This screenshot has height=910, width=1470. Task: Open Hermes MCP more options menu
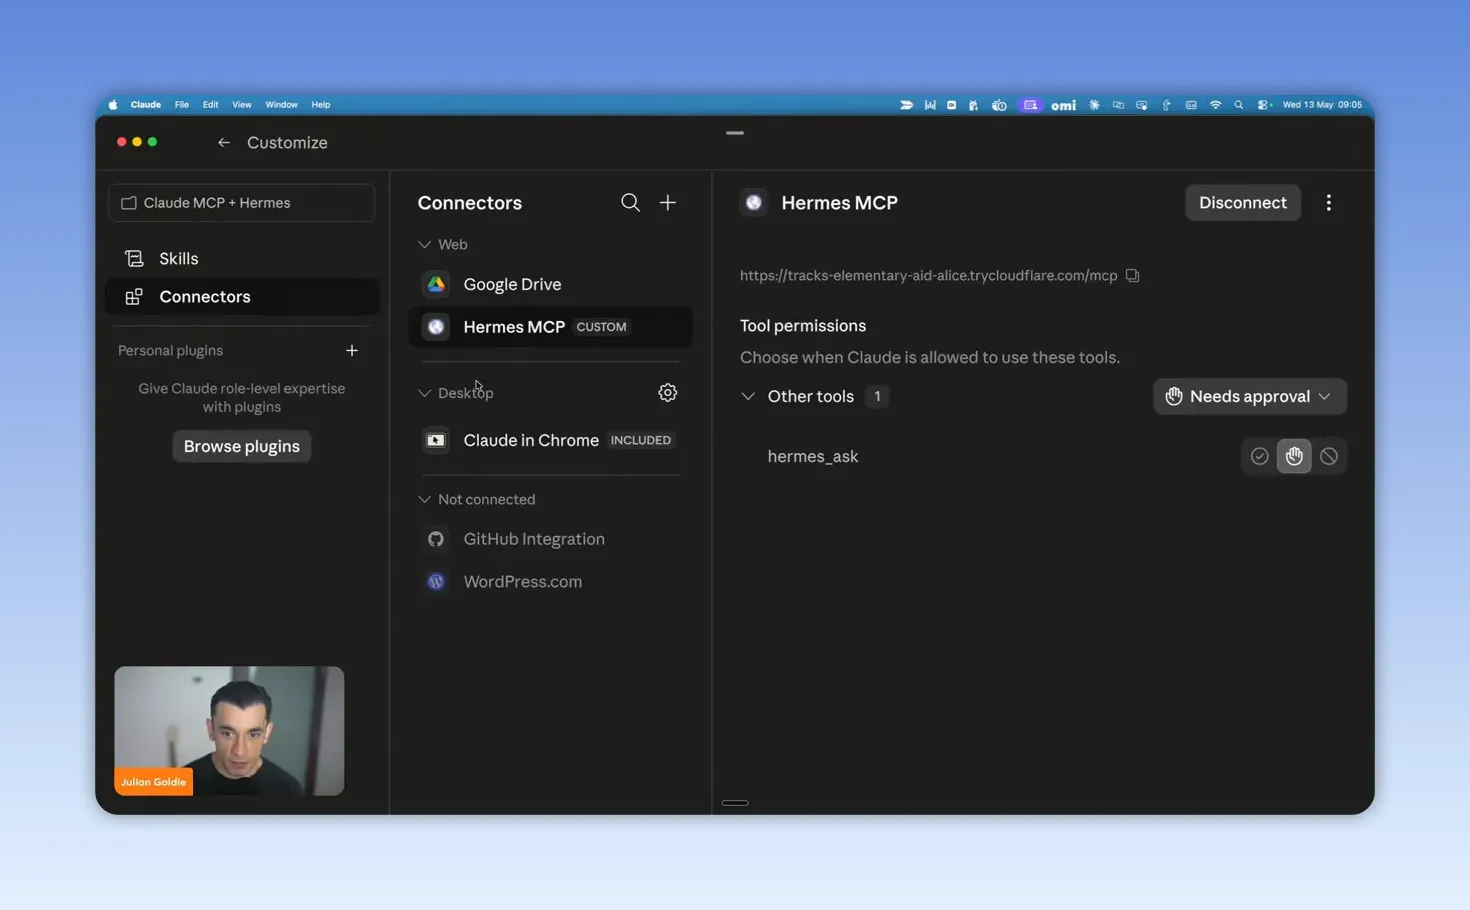click(1328, 203)
